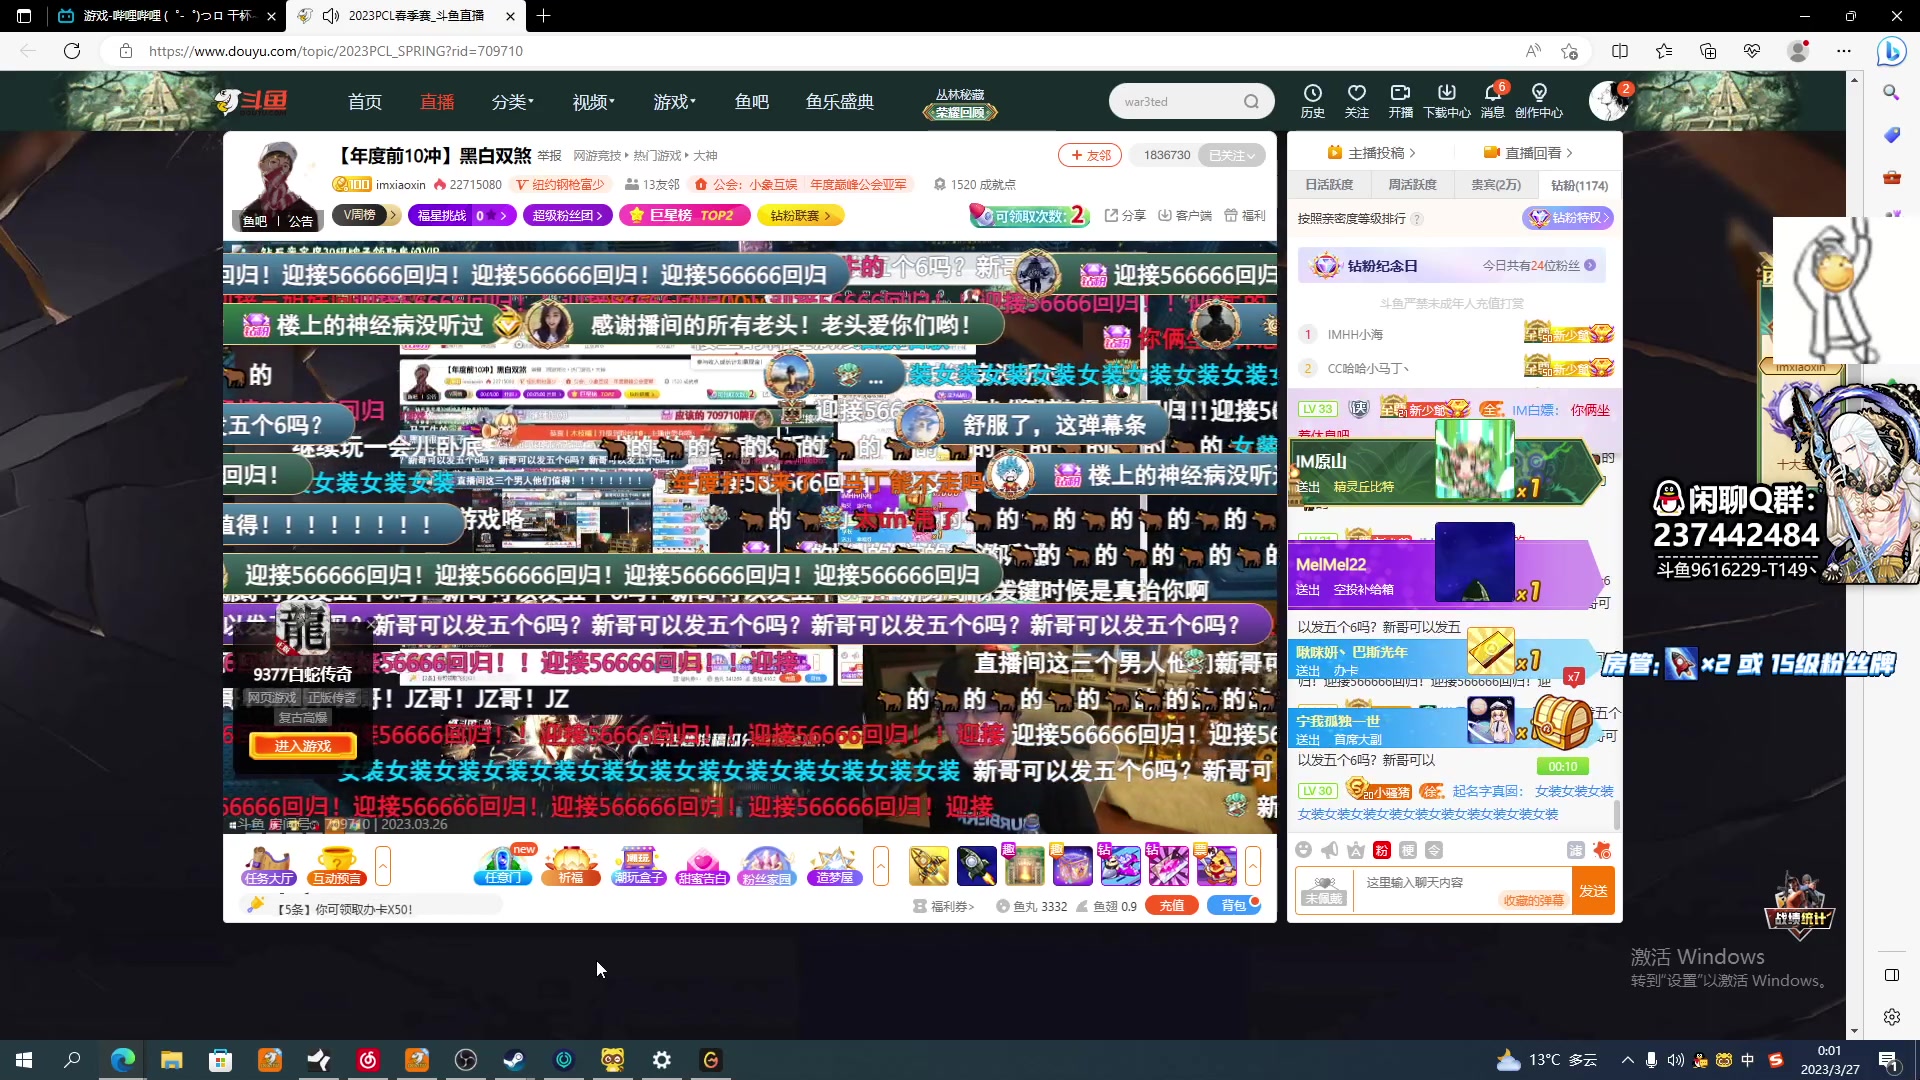Viewport: 1920px width, 1080px height.
Task: Click the page scrollbar down arrow
Action: coord(1854,1031)
